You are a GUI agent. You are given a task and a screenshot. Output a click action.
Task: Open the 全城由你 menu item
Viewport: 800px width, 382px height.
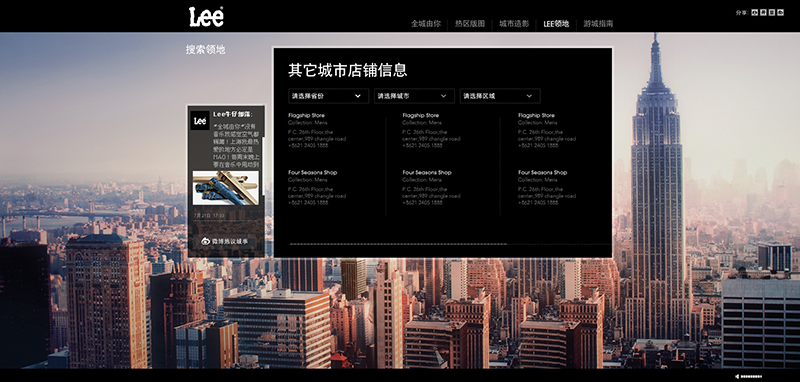point(426,23)
